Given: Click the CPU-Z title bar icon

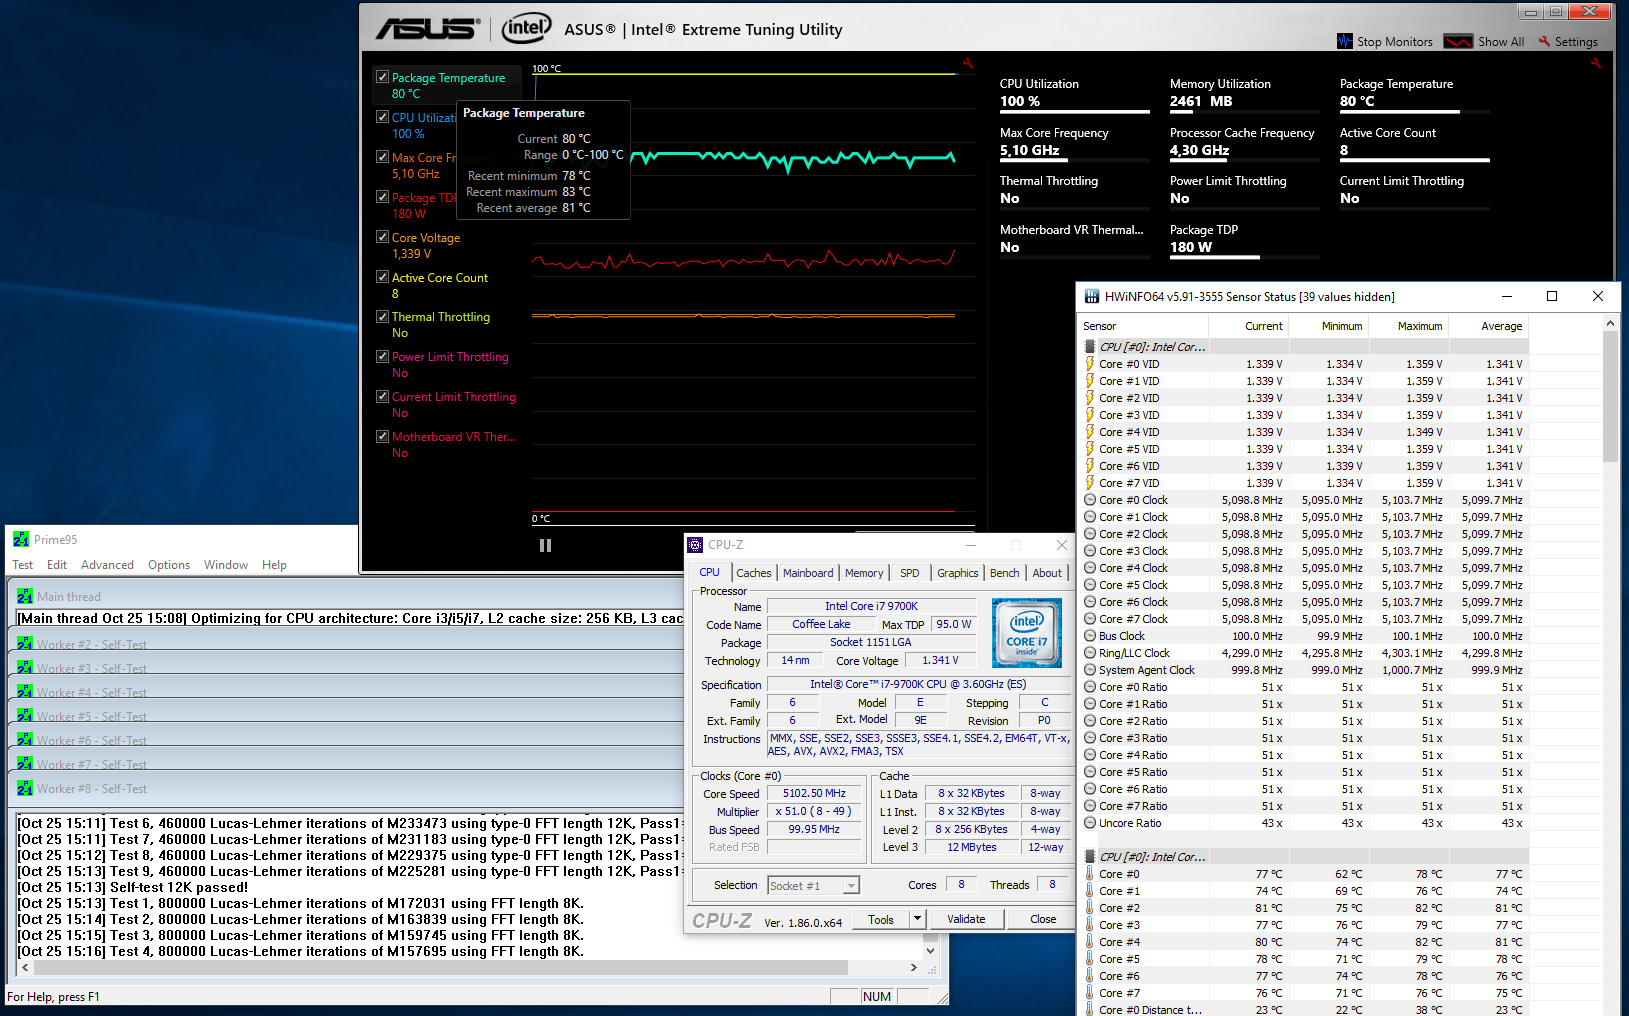Looking at the screenshot, I should click(x=695, y=545).
